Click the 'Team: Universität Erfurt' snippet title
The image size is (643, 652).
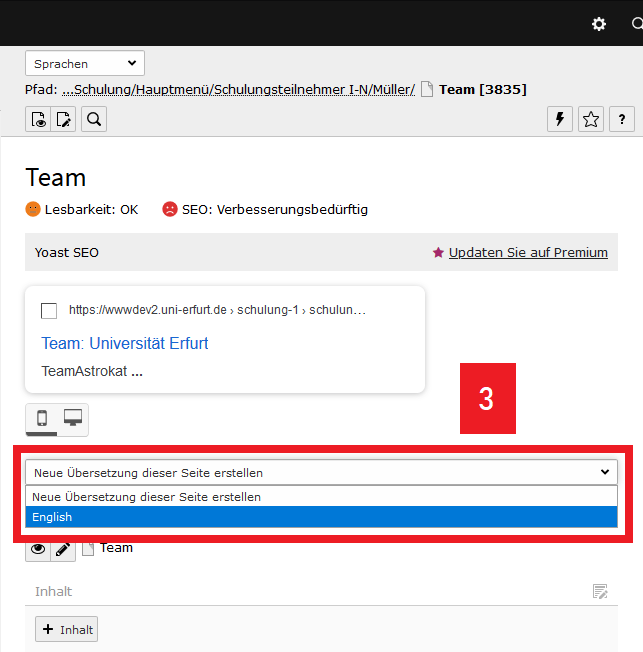(125, 343)
